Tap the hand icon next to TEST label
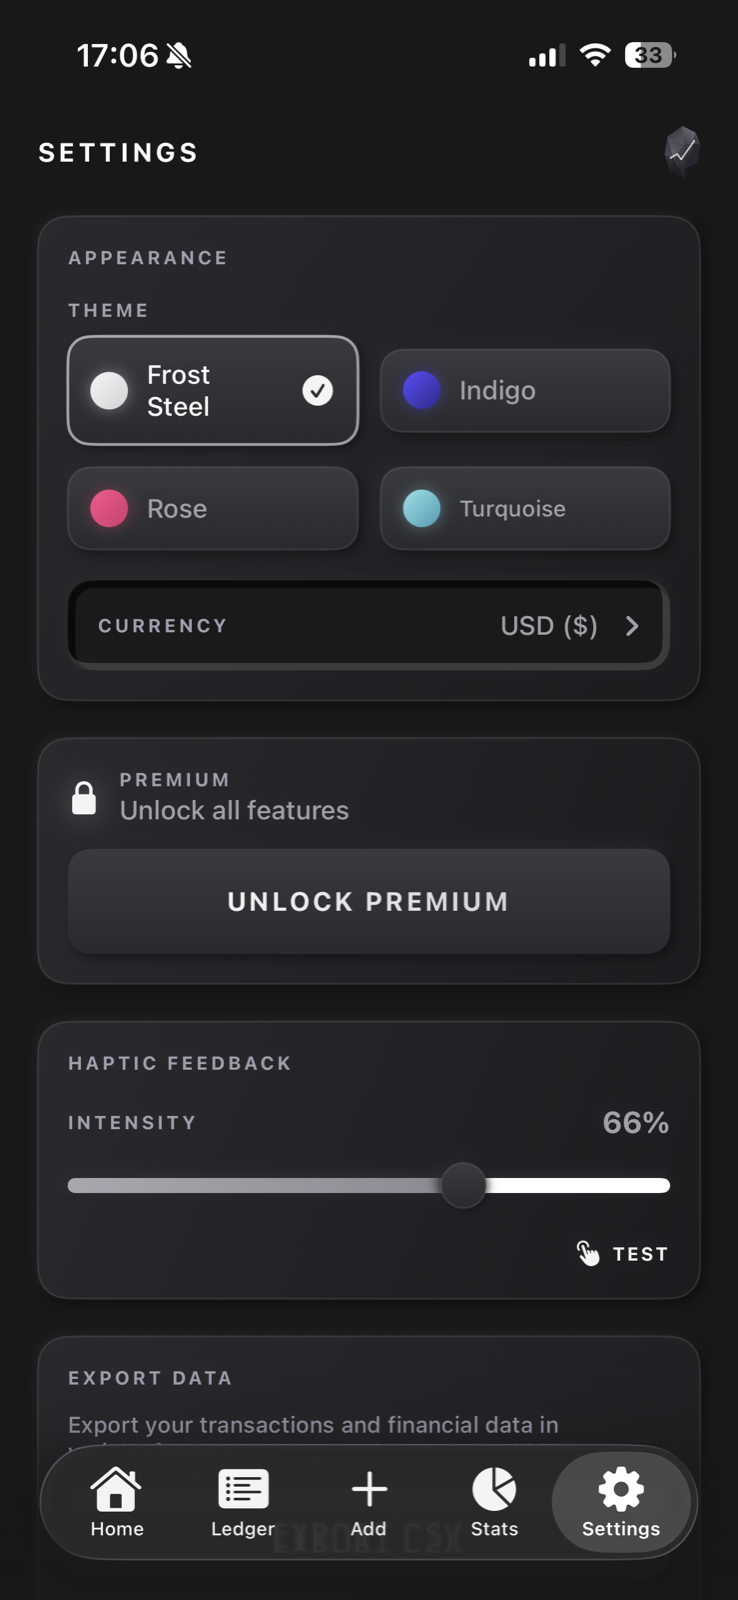 pos(588,1253)
